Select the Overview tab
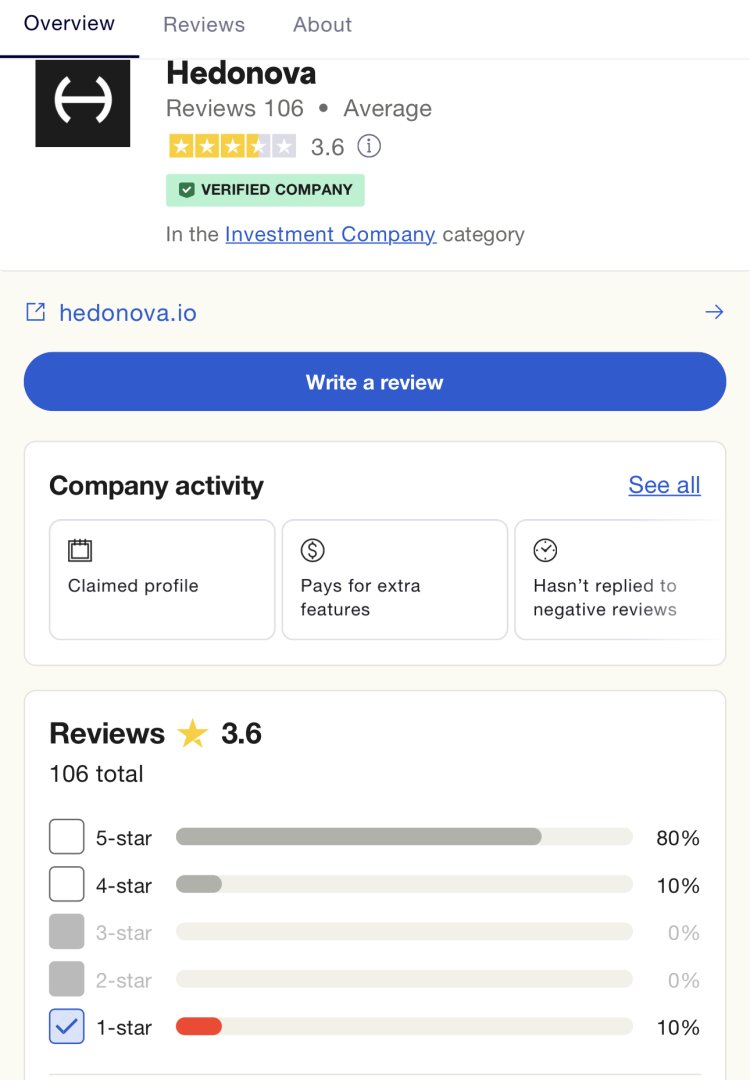 68,24
